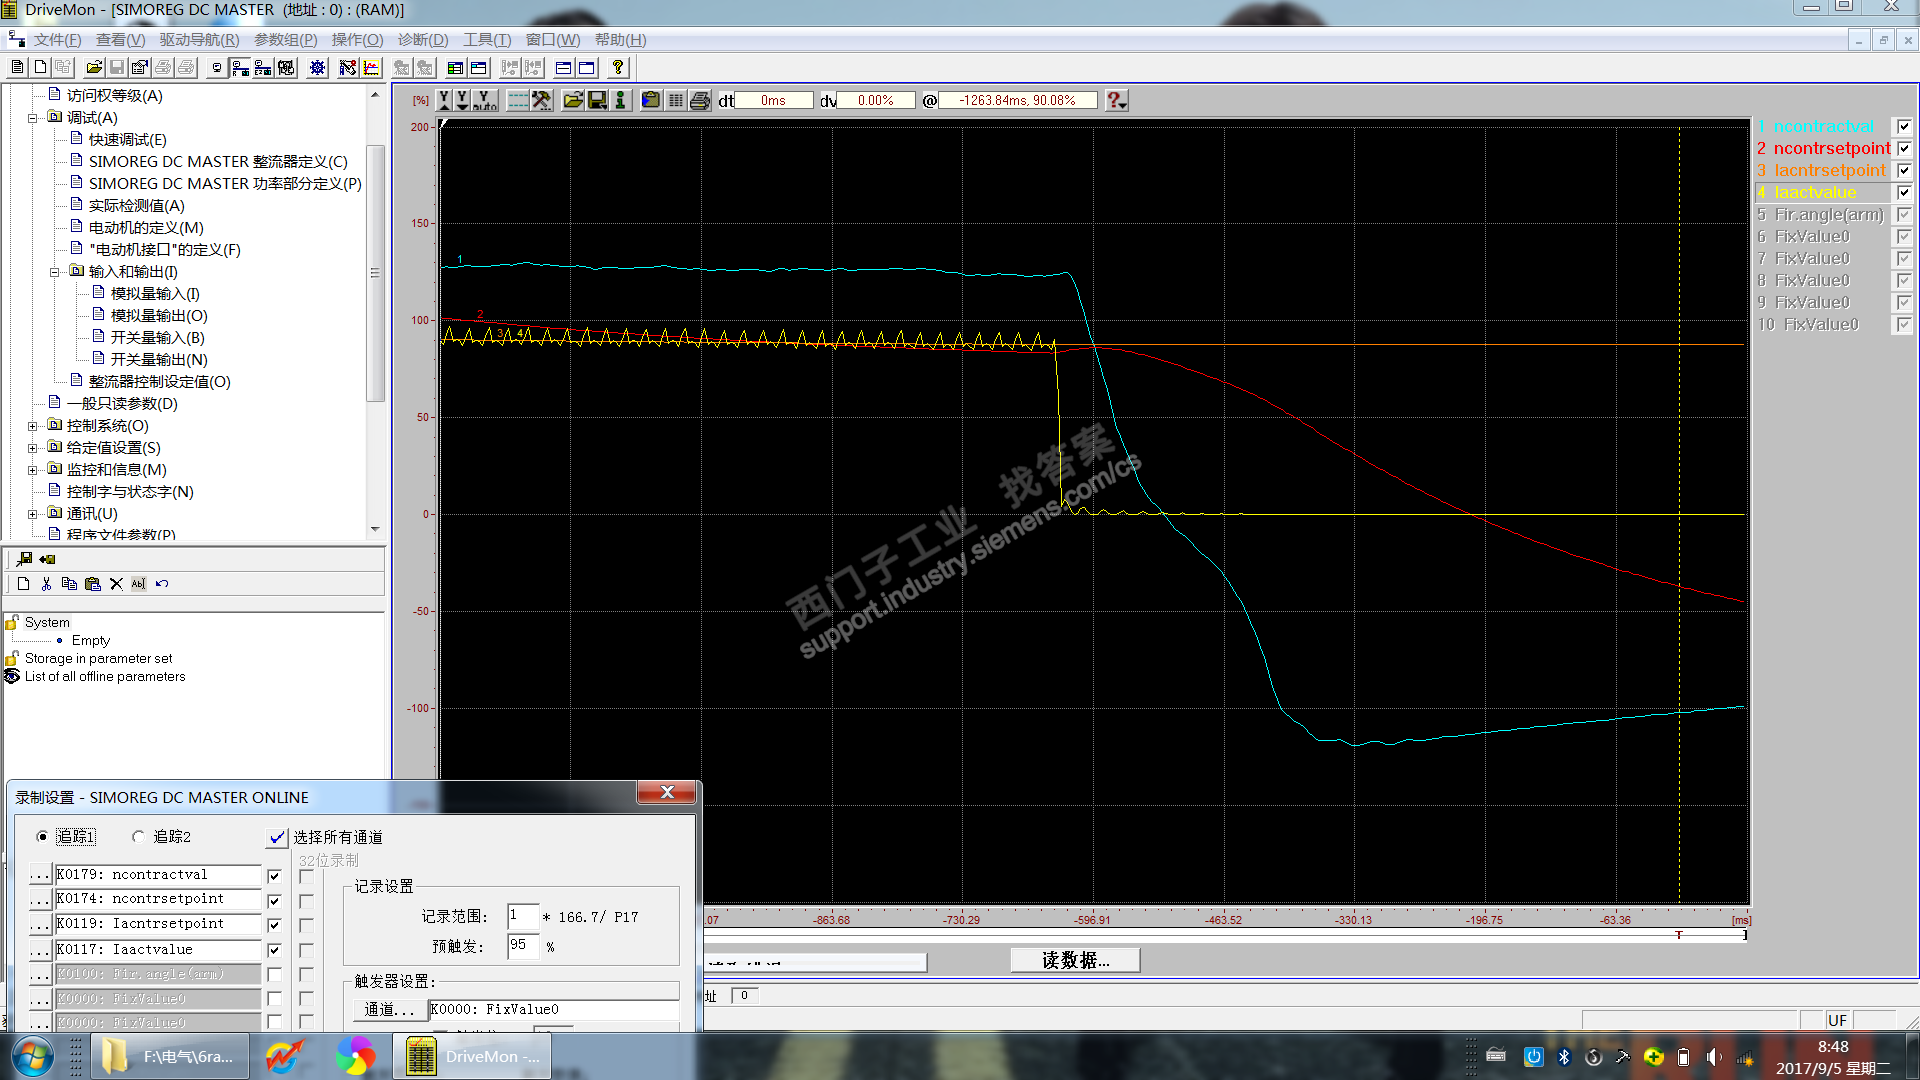Image resolution: width=1920 pixels, height=1080 pixels.
Task: Open the trace chart icon in main toolbar
Action: click(x=371, y=68)
